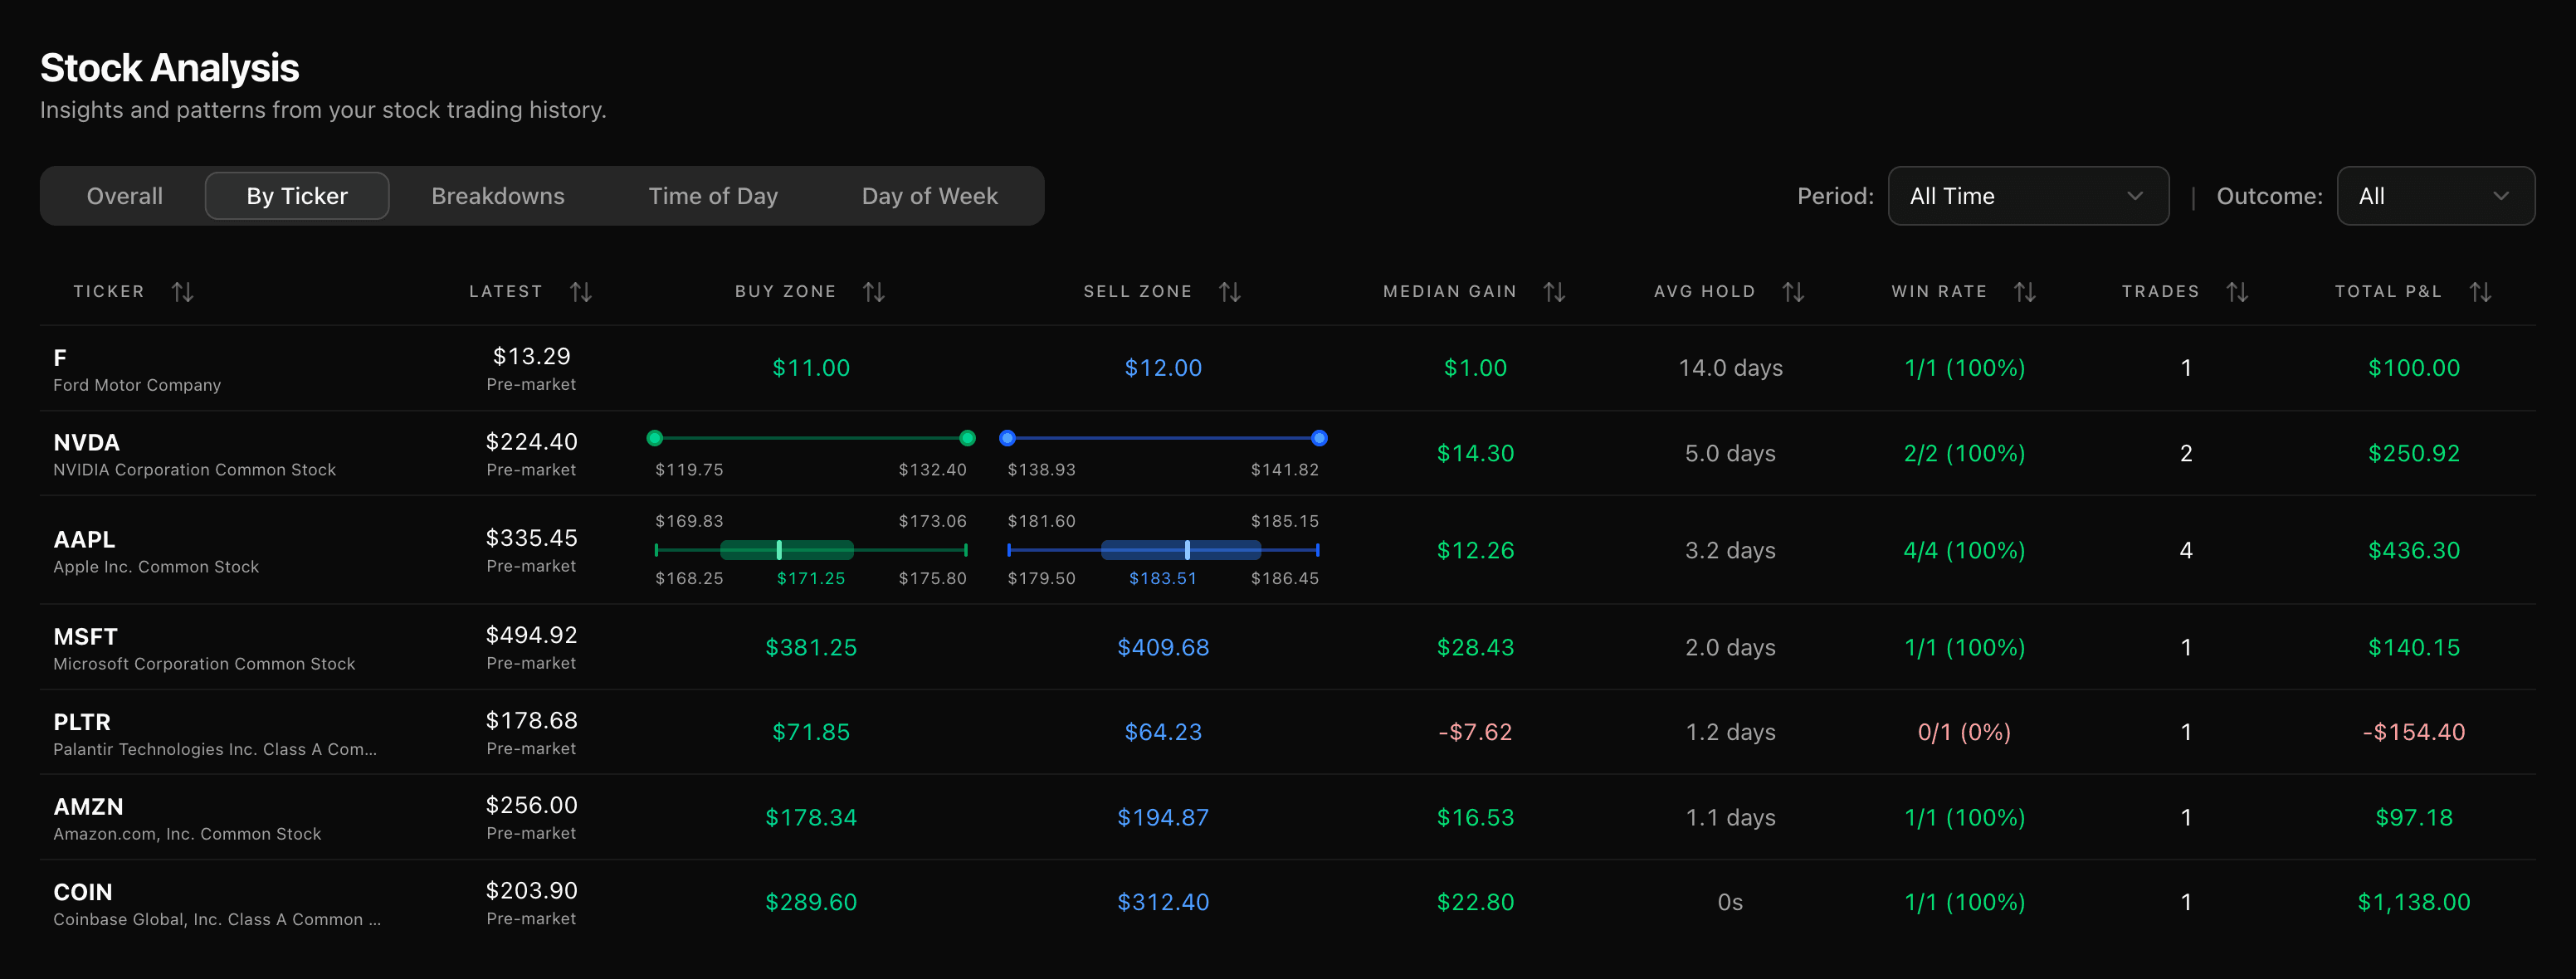Viewport: 2576px width, 979px height.
Task: Click the MEDIAN GAIN header label
Action: click(1450, 292)
